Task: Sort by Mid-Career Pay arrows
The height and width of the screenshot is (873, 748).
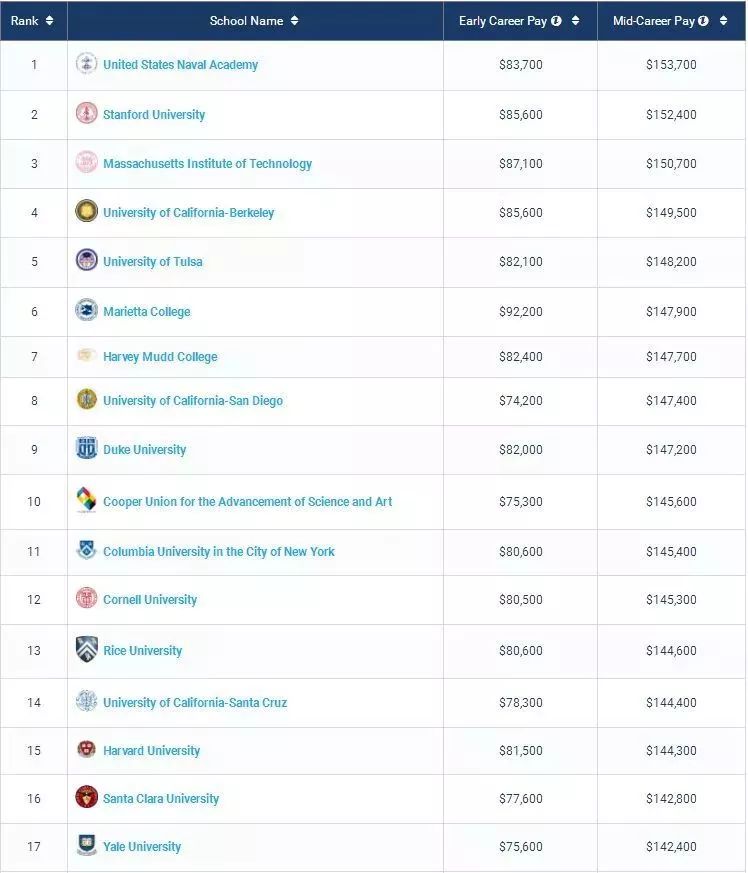Action: click(x=723, y=21)
